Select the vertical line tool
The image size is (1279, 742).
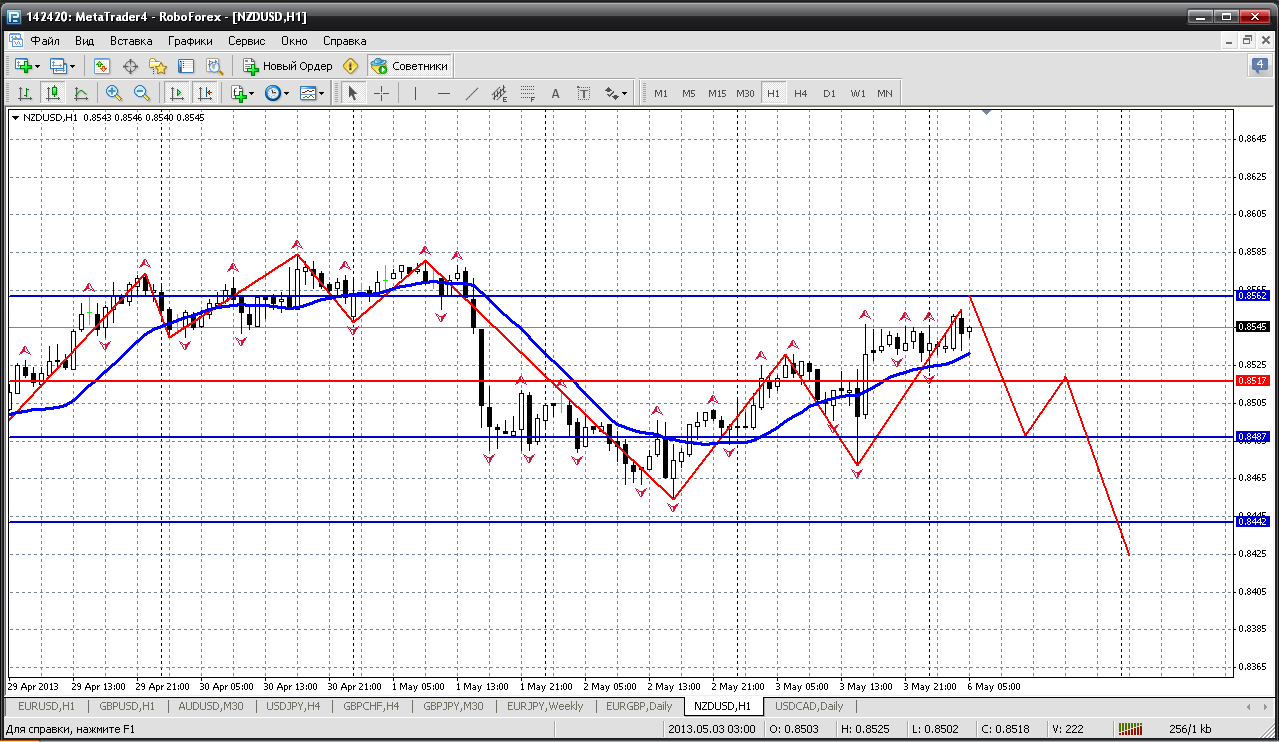click(x=414, y=93)
